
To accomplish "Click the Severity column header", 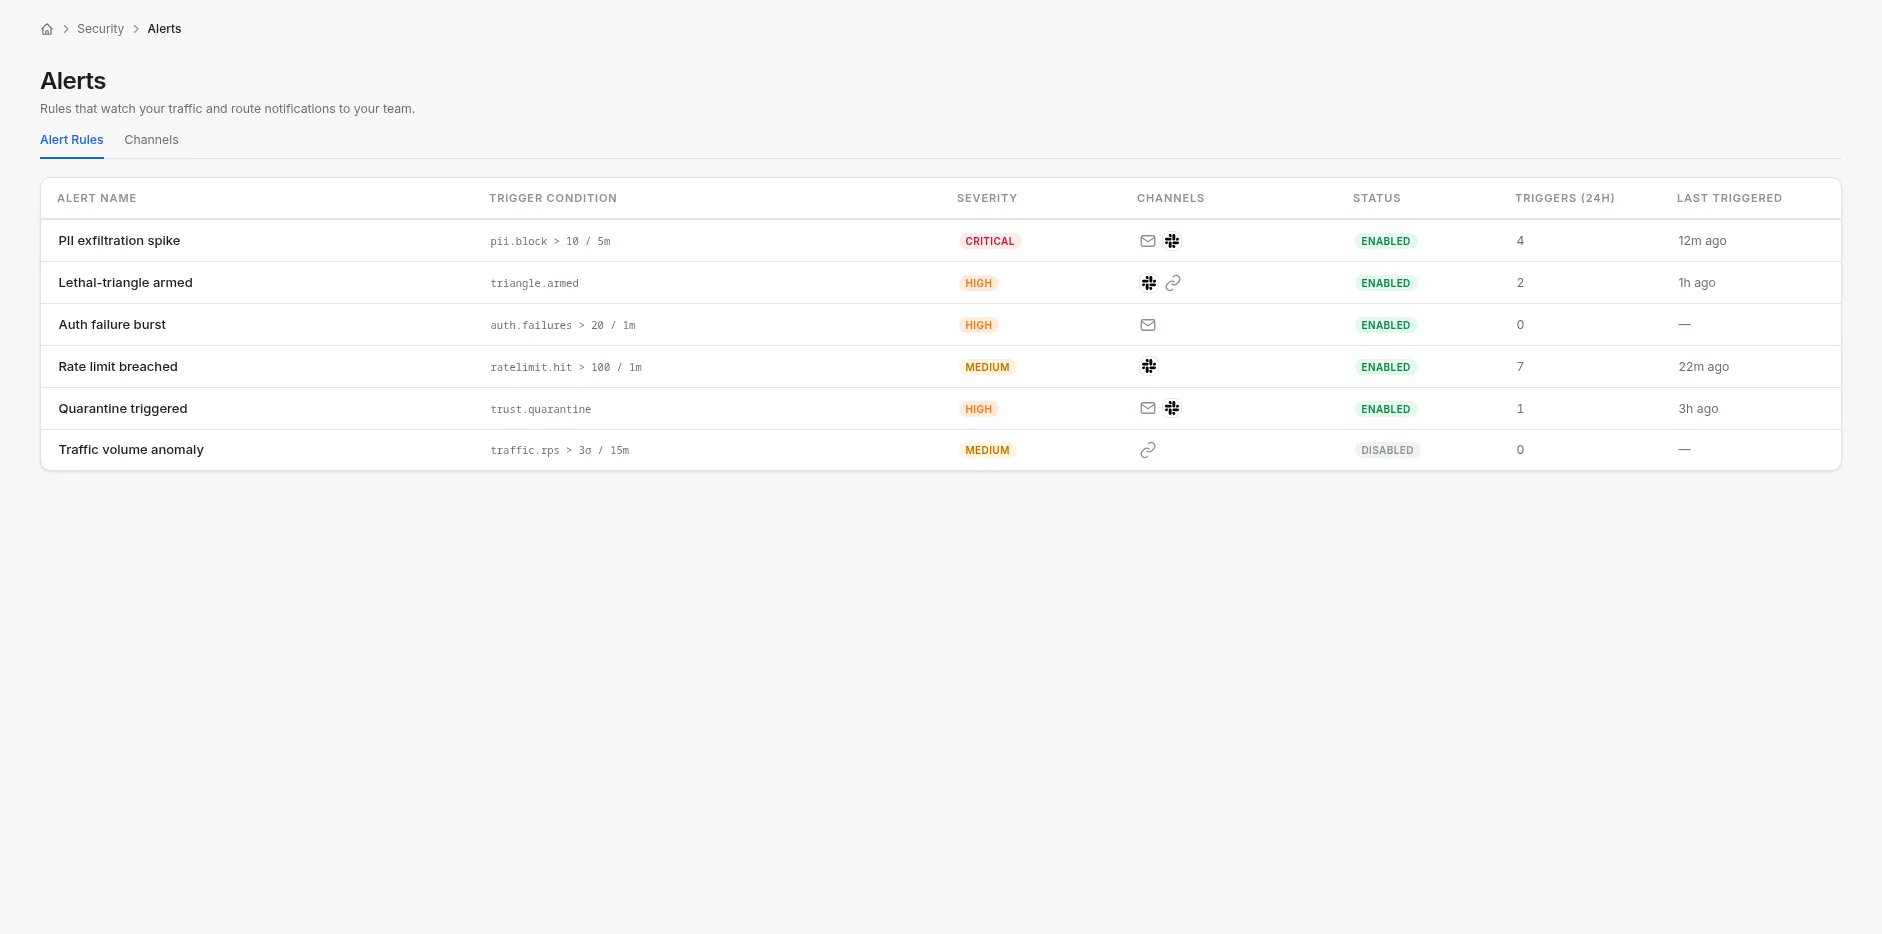I will coord(987,198).
